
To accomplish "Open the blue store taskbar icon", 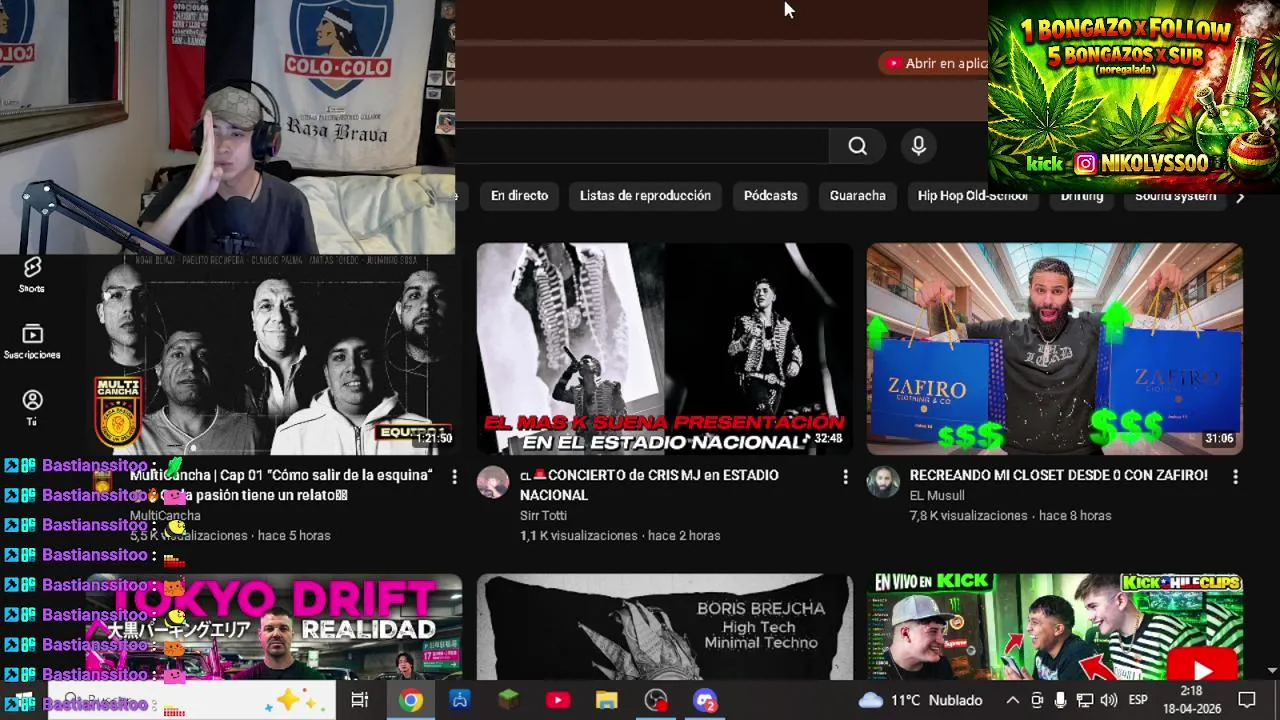I will [460, 700].
